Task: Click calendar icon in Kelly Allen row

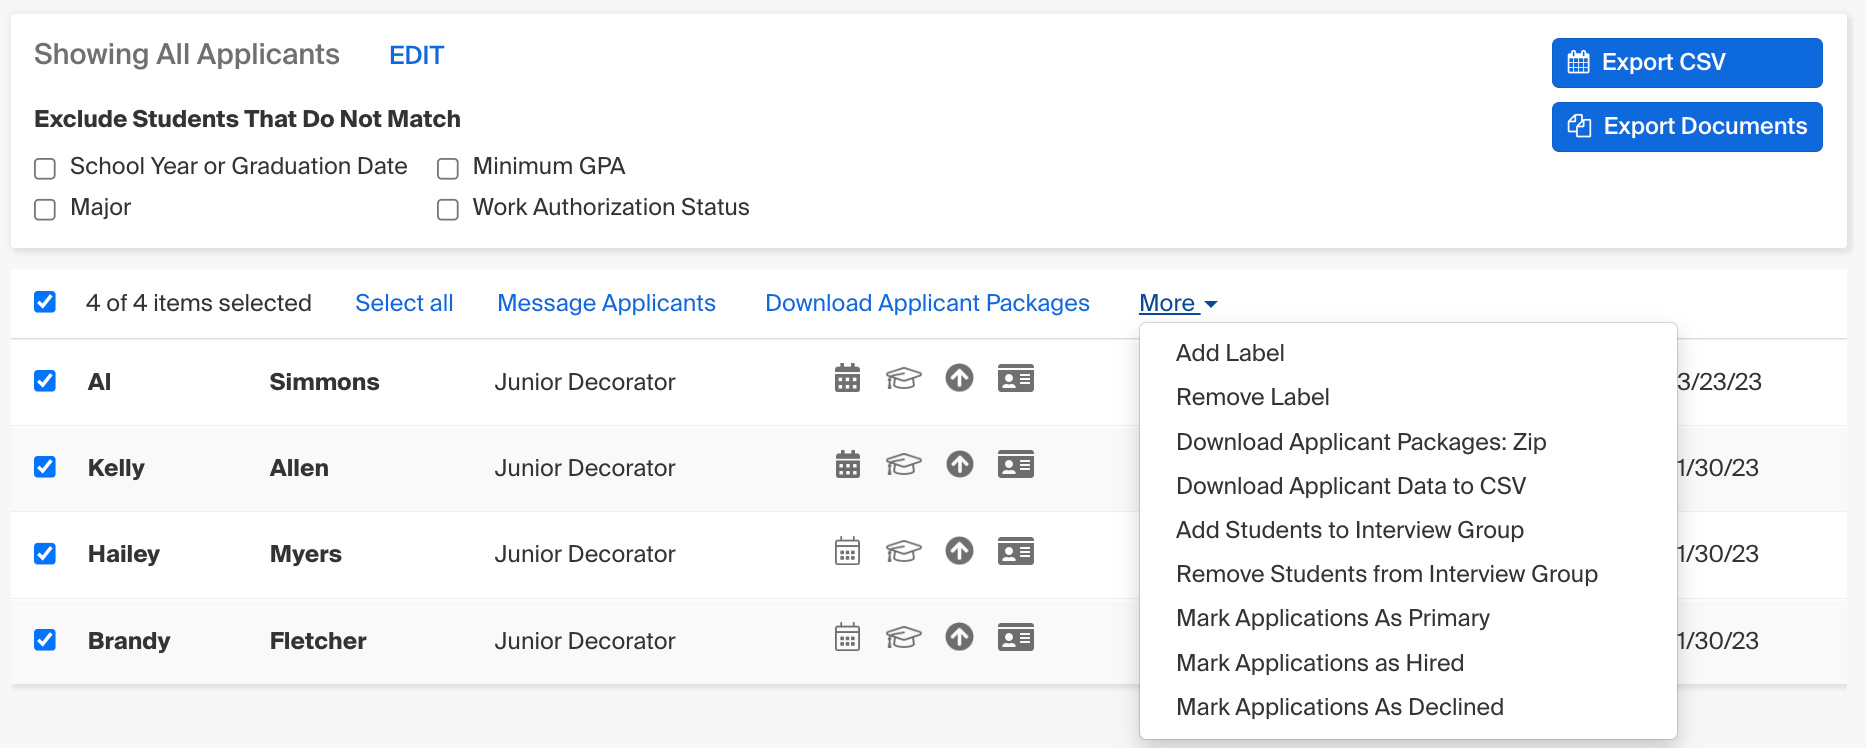Action: tap(847, 464)
